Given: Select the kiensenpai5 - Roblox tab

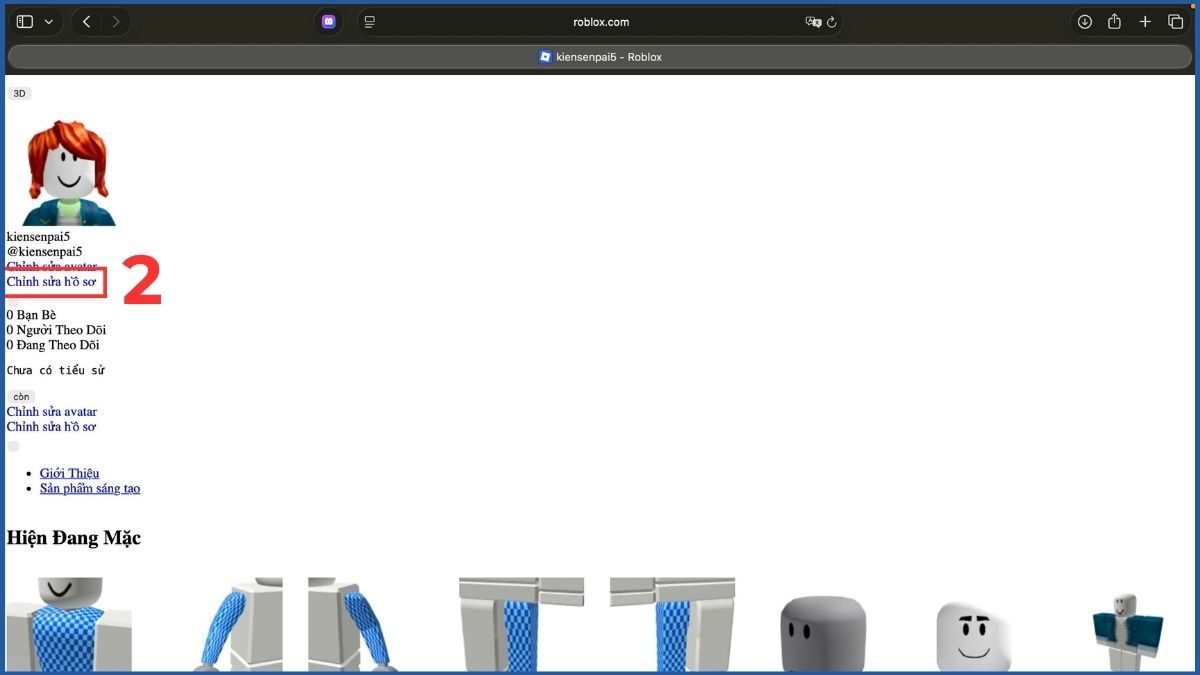Looking at the screenshot, I should 600,57.
